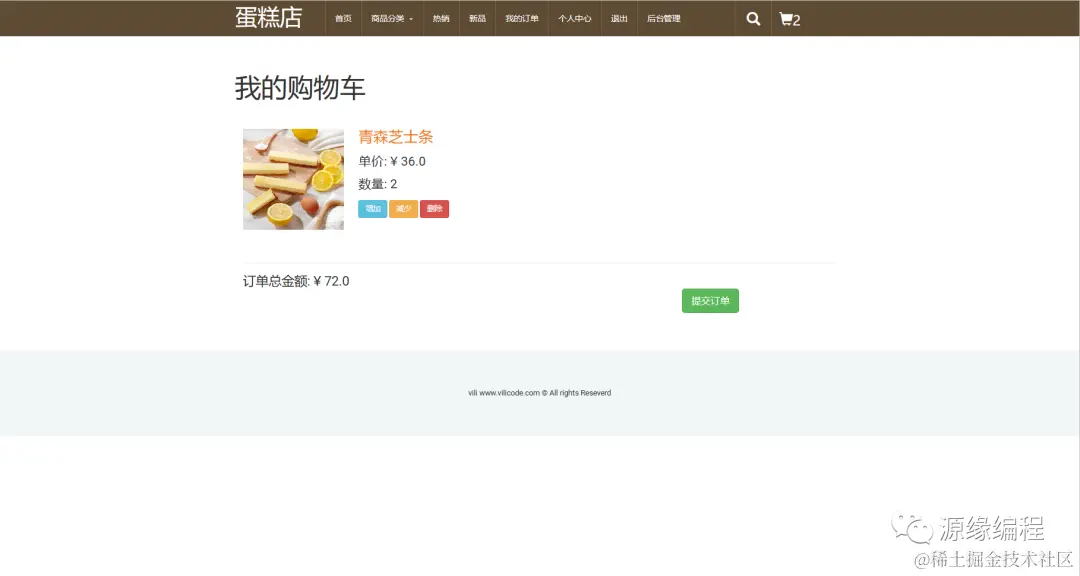
Task: Click the yellow 减少 button to reduce quantity
Action: point(403,208)
